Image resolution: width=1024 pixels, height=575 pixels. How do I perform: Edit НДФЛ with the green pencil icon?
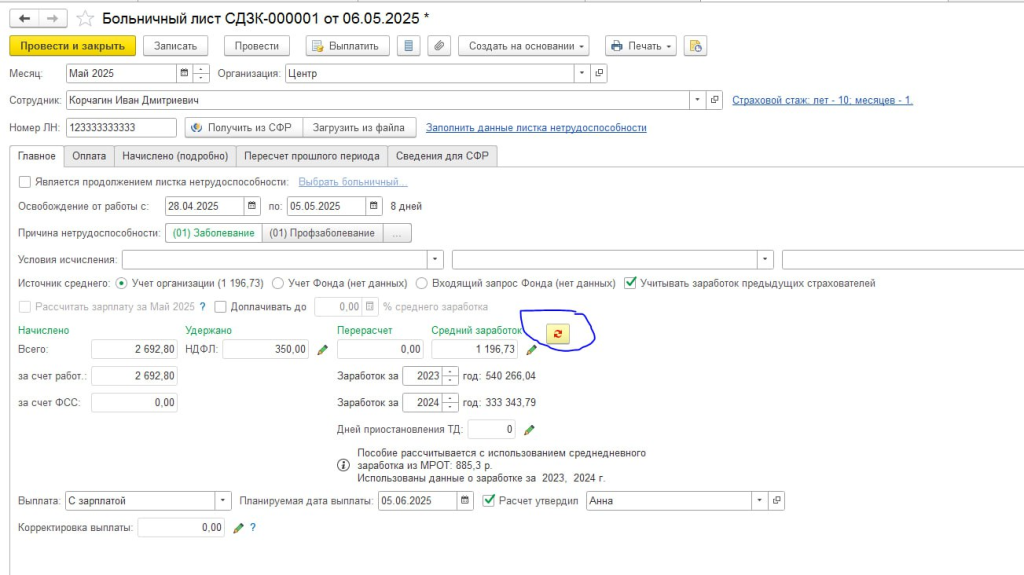click(x=322, y=350)
